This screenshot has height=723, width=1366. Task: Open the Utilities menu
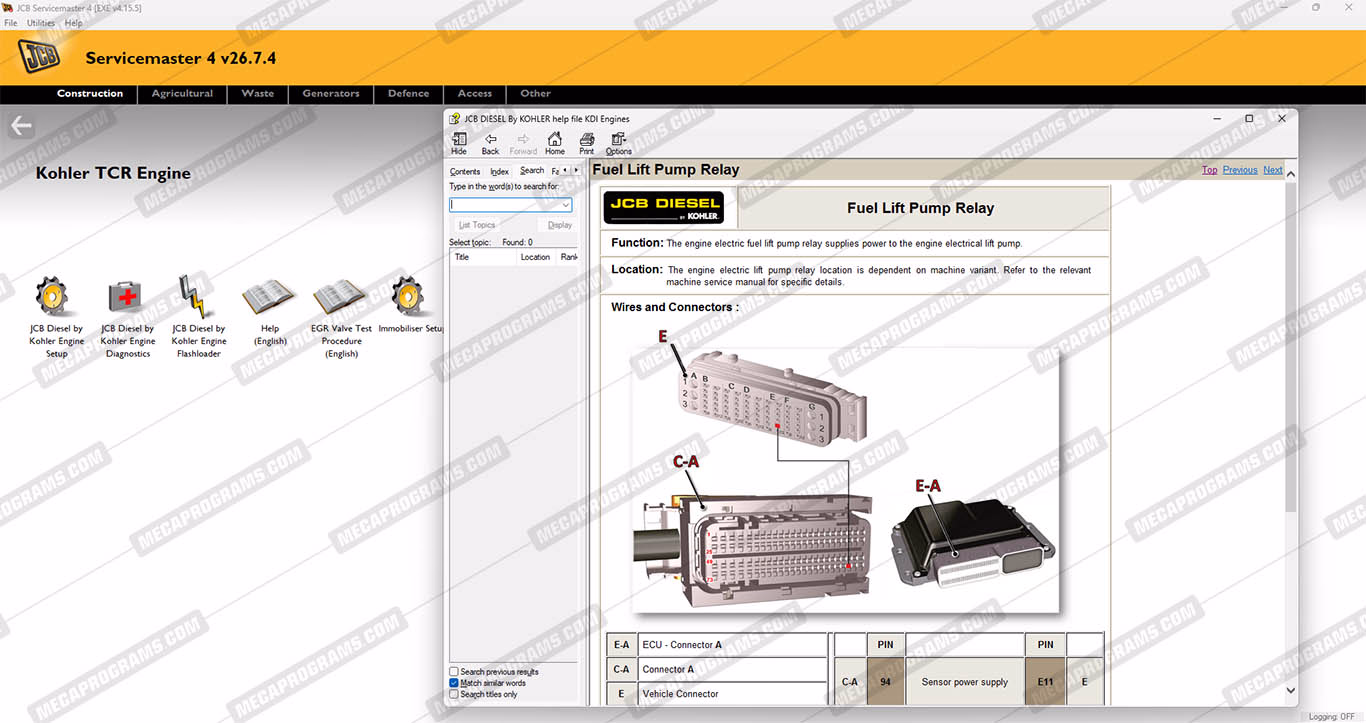pos(41,23)
